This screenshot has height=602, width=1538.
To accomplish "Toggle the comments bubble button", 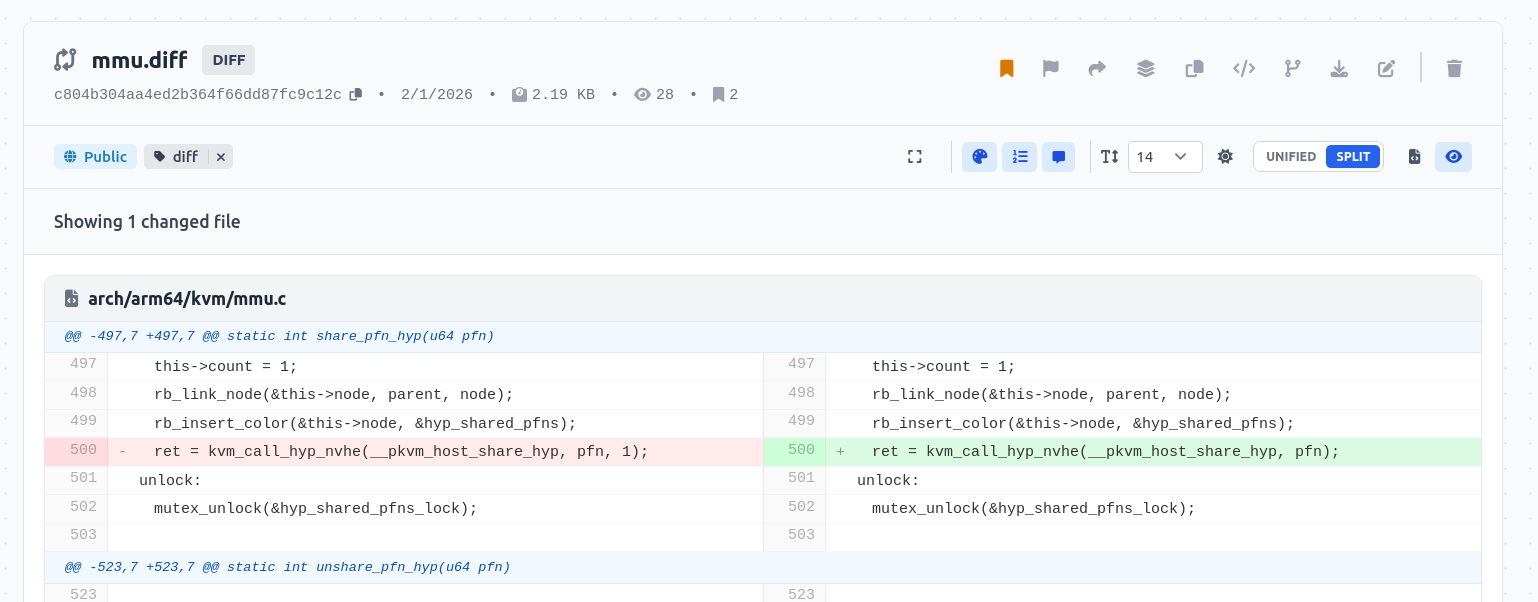I will click(1059, 157).
